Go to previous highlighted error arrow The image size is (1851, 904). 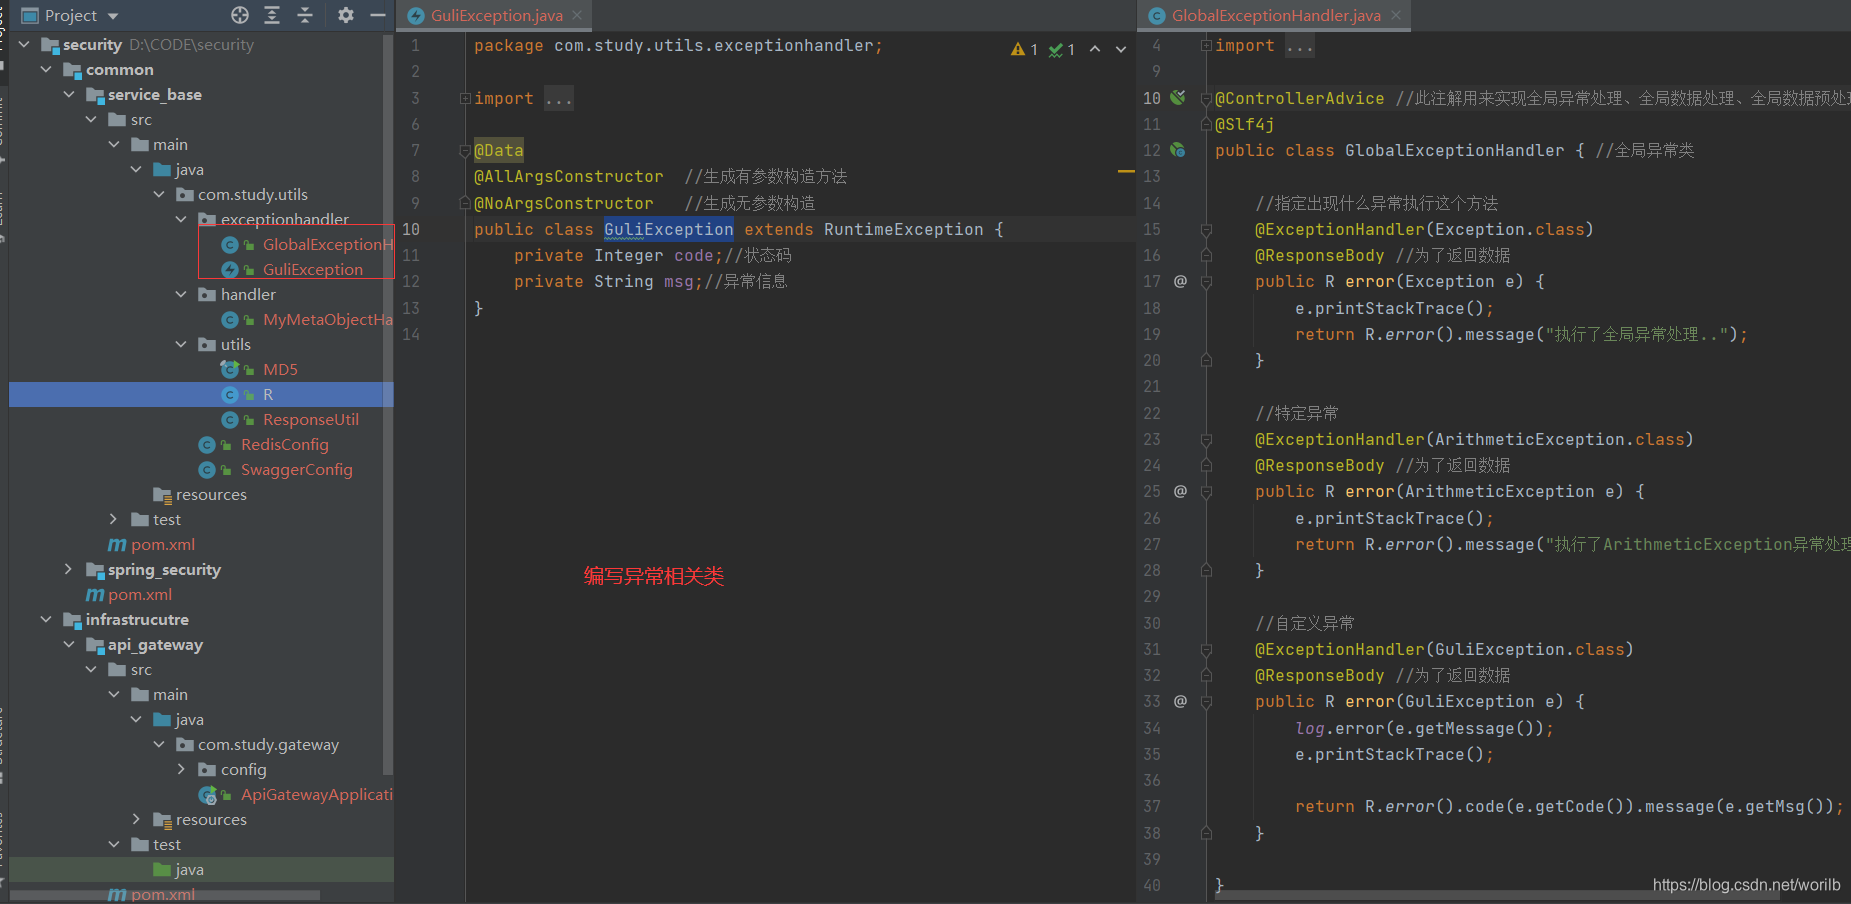[x=1095, y=49]
